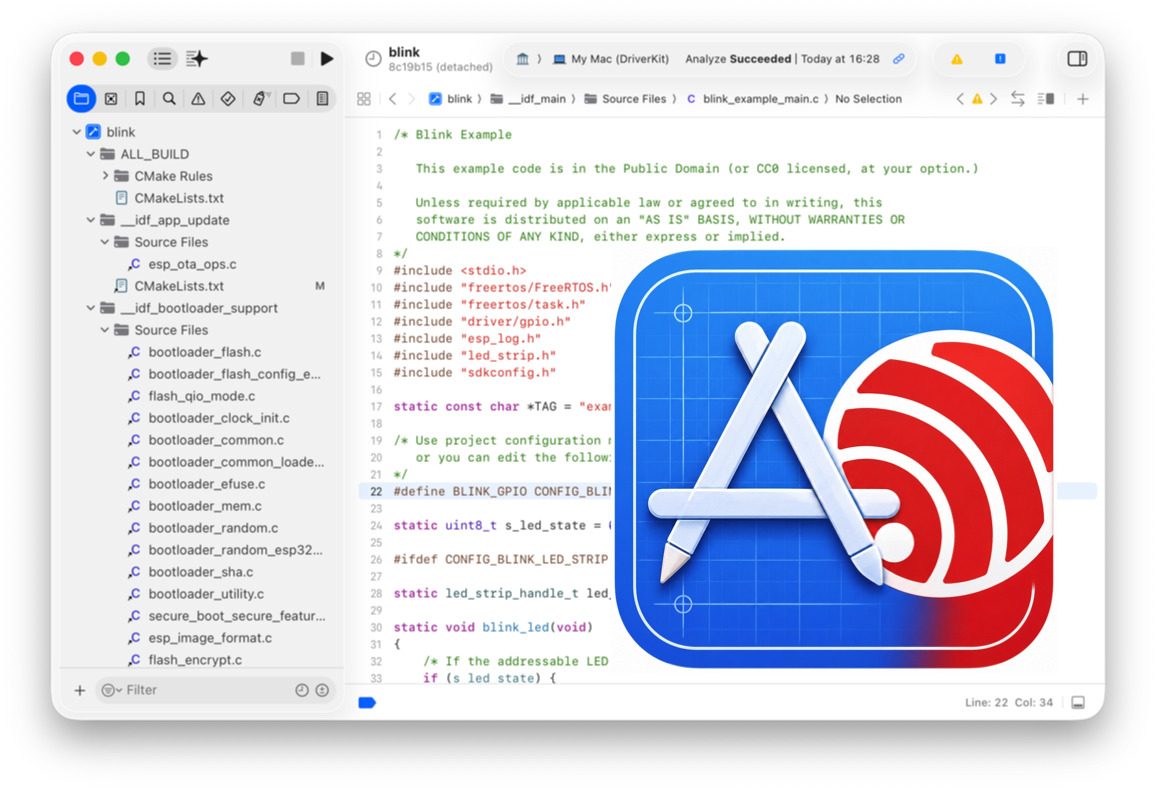Select bootloader_sha.c file

click(201, 572)
